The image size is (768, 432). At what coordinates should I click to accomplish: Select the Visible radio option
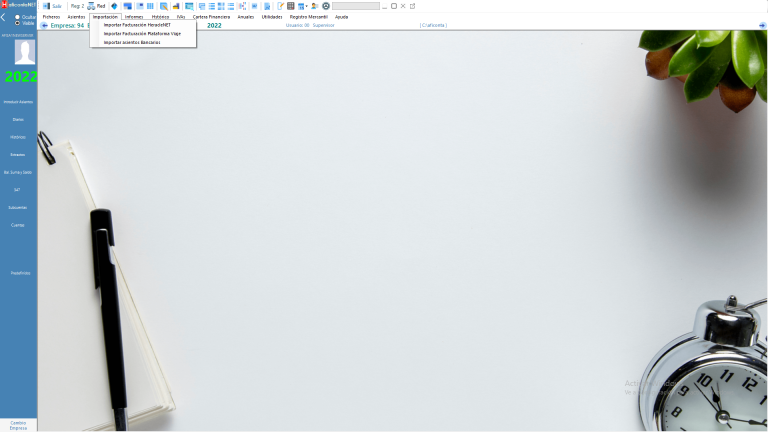click(x=17, y=23)
